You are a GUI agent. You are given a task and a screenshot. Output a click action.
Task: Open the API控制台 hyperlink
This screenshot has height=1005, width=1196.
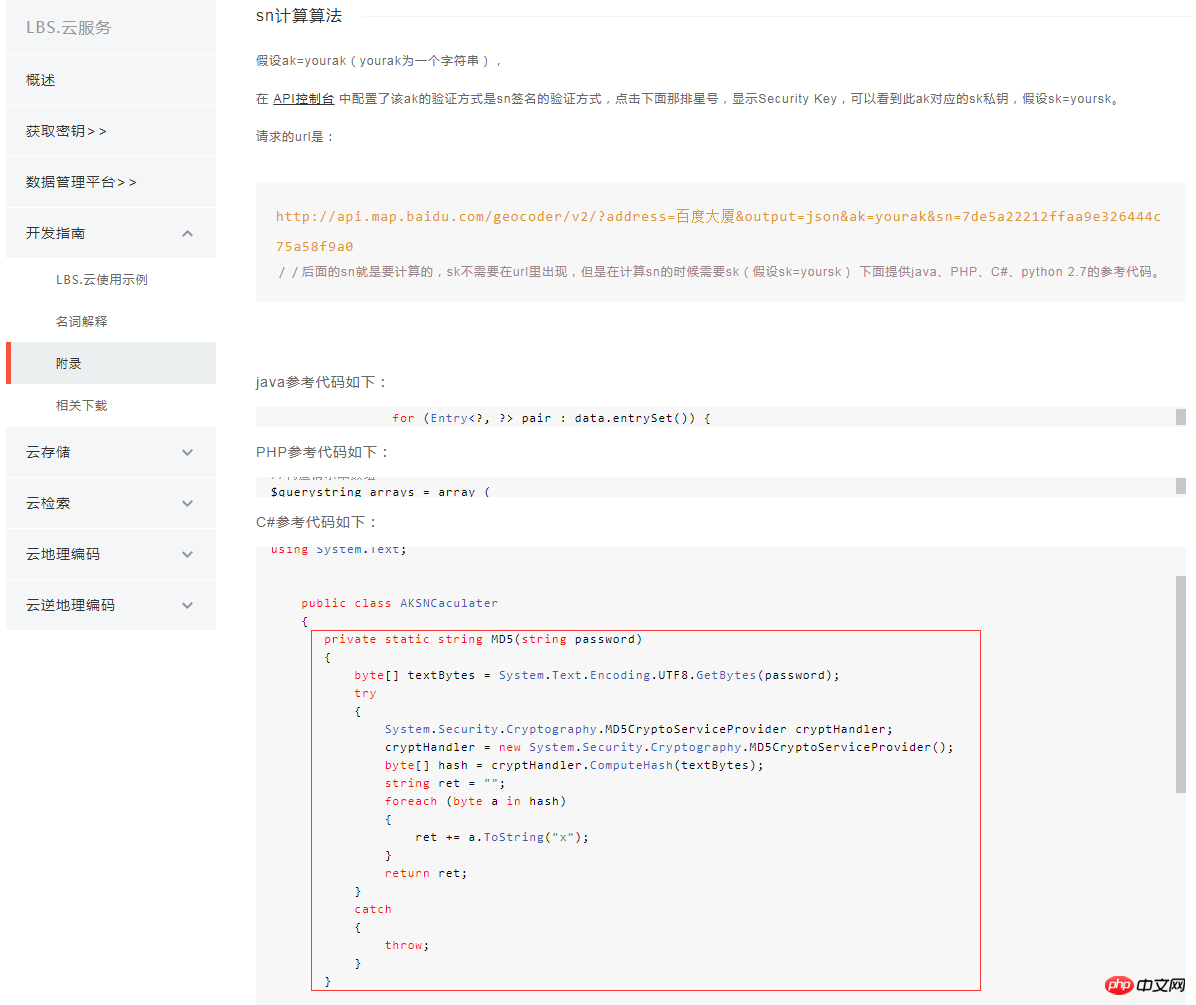tap(304, 98)
